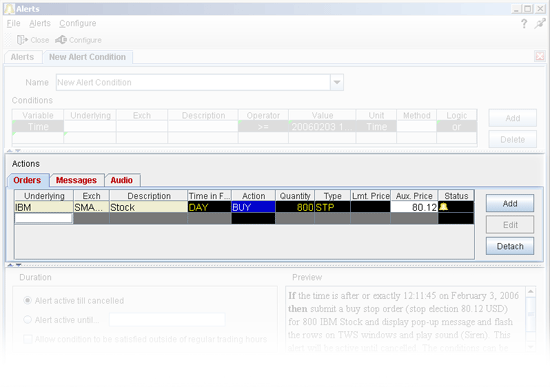Collapse the Conditions panel splitter arrows
The height and width of the screenshot is (387, 550).
(x=14, y=151)
